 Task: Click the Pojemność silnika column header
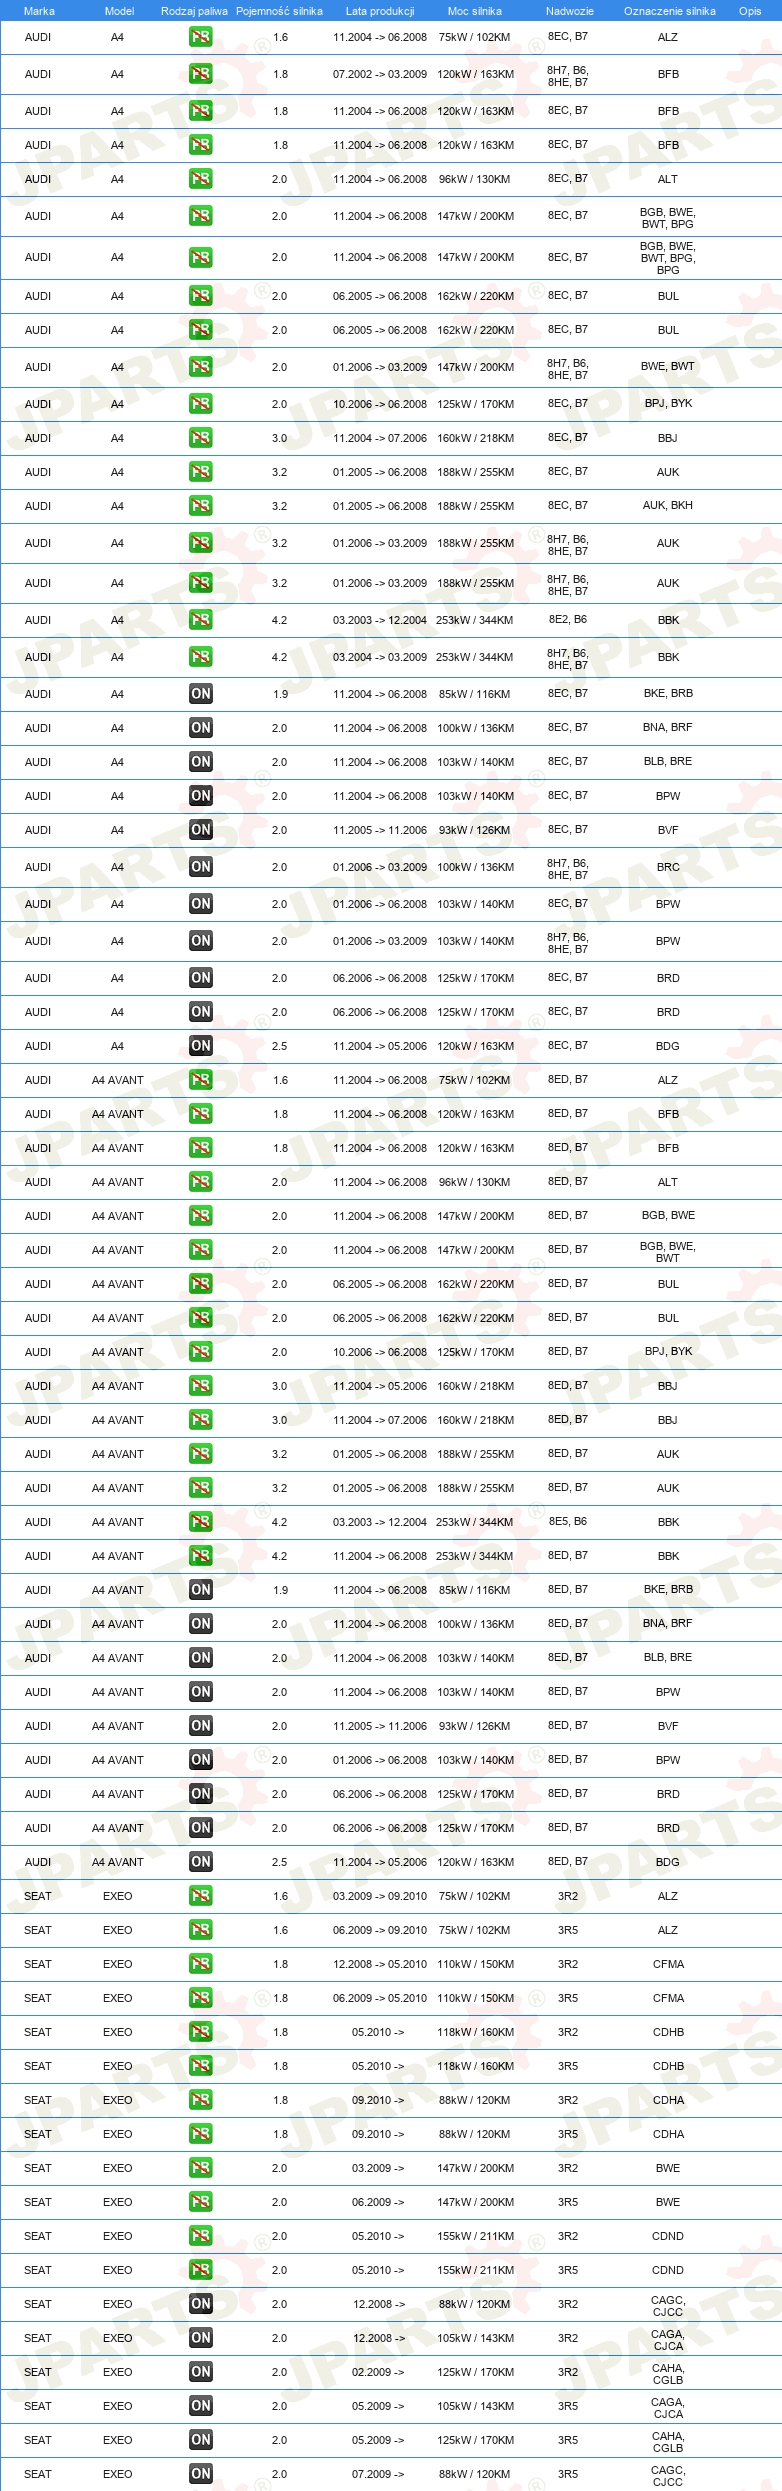(279, 11)
